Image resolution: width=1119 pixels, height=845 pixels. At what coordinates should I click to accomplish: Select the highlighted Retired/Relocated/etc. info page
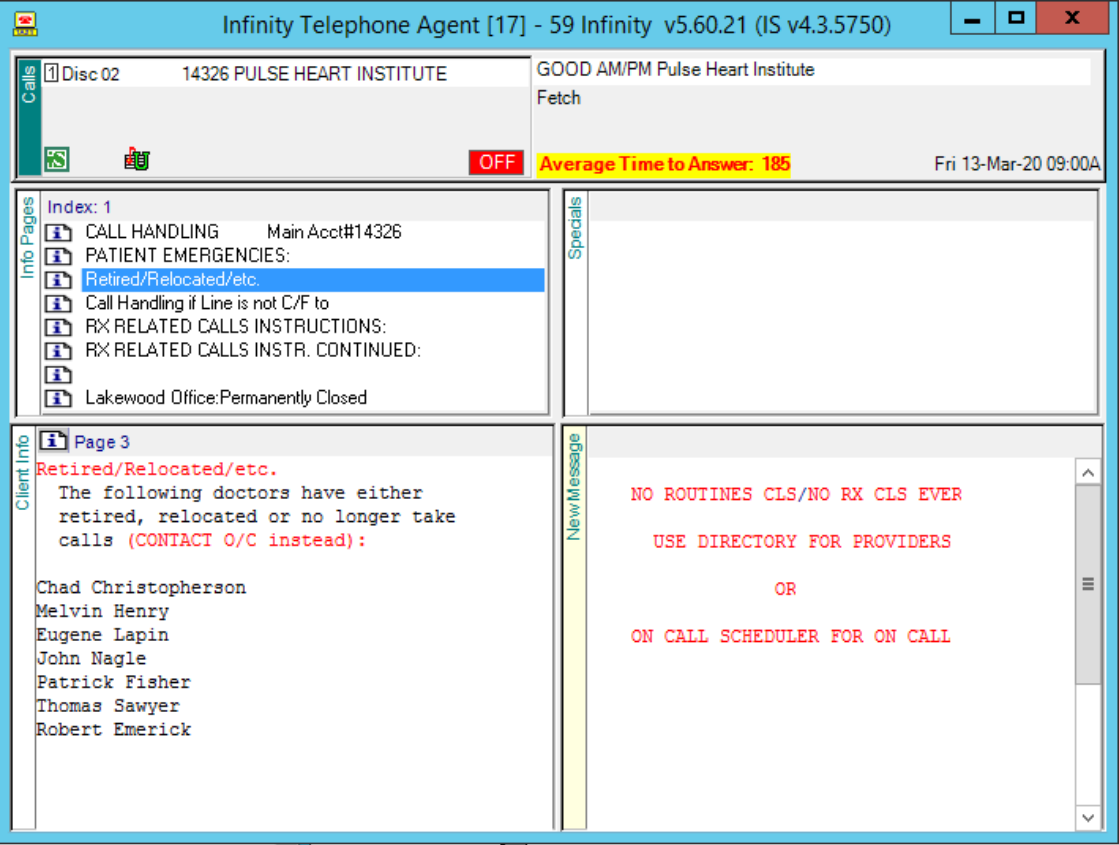pyautogui.click(x=313, y=279)
